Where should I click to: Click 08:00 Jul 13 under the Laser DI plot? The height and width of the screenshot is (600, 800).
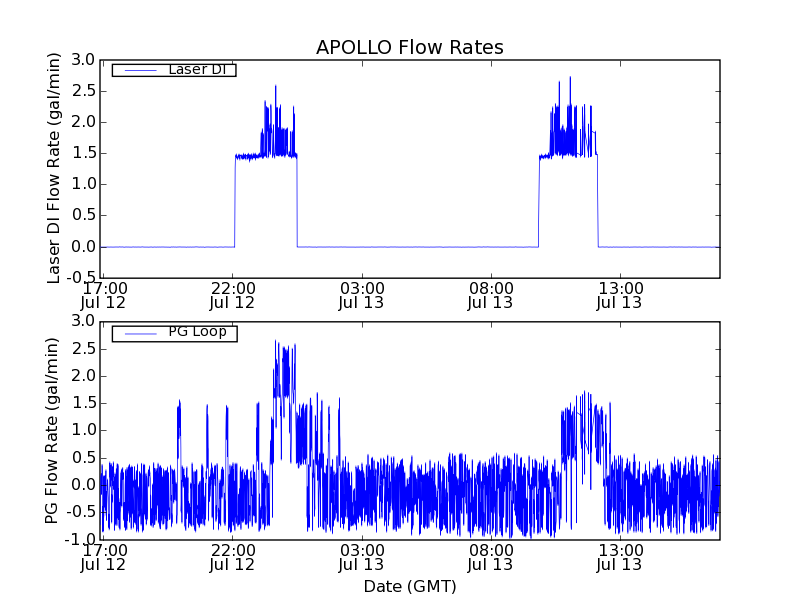(491, 296)
